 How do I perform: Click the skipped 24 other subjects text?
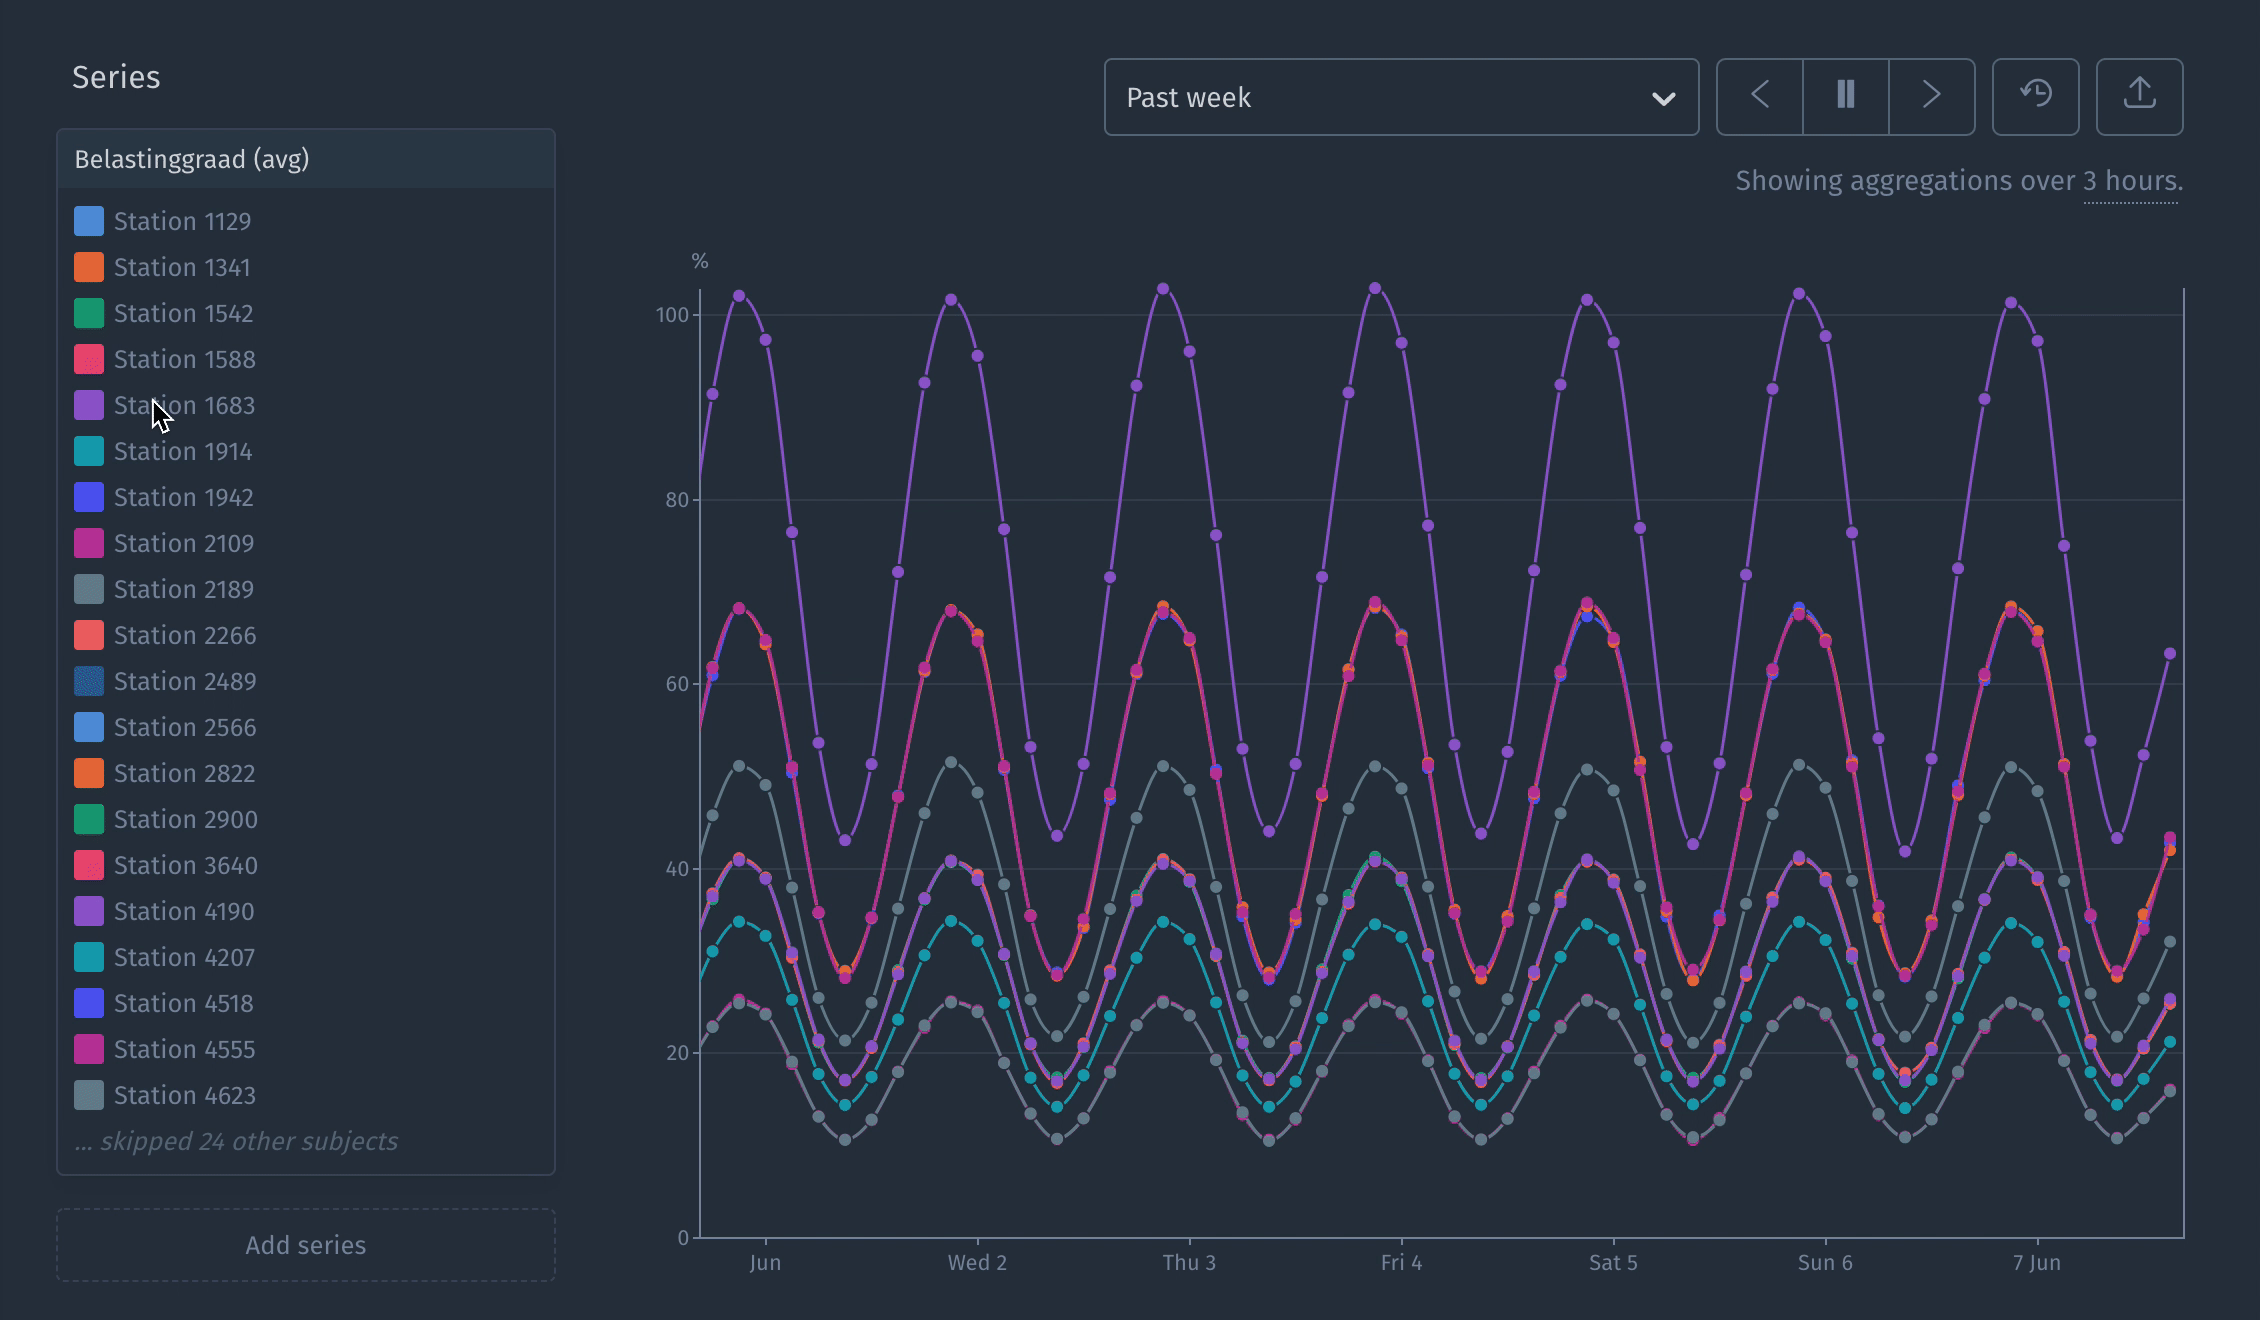236,1141
